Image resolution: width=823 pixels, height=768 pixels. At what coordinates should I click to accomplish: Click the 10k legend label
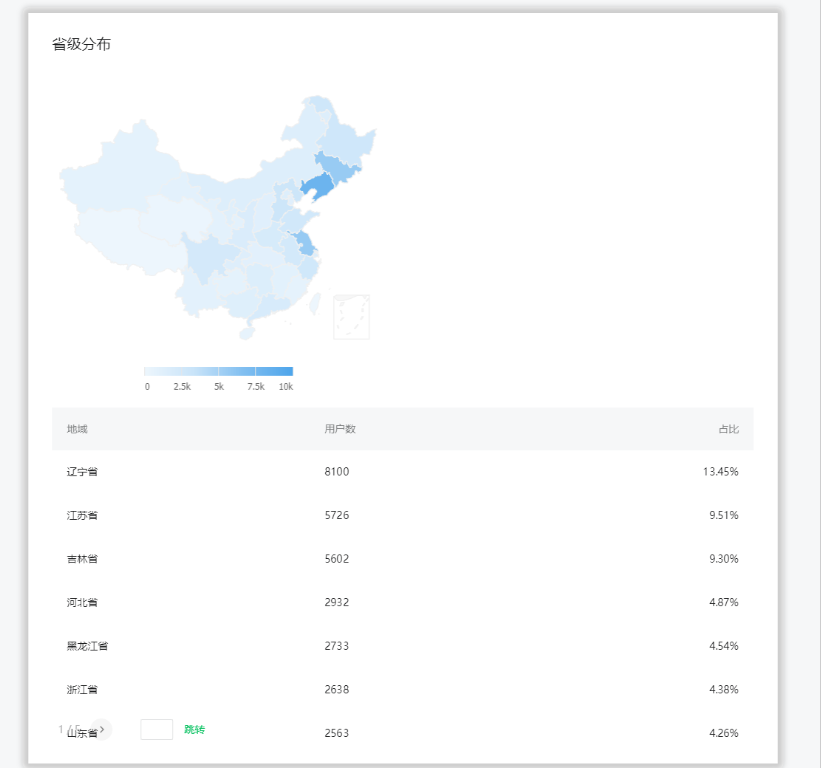[x=286, y=387]
